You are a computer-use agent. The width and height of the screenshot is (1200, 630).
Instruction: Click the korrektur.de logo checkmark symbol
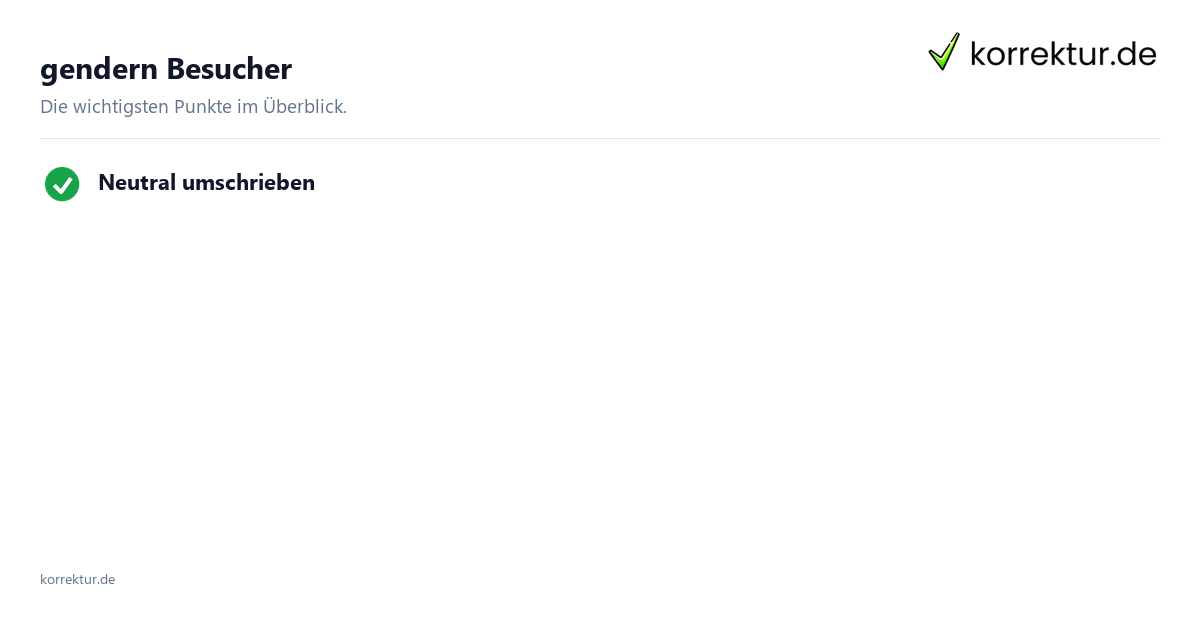point(944,51)
